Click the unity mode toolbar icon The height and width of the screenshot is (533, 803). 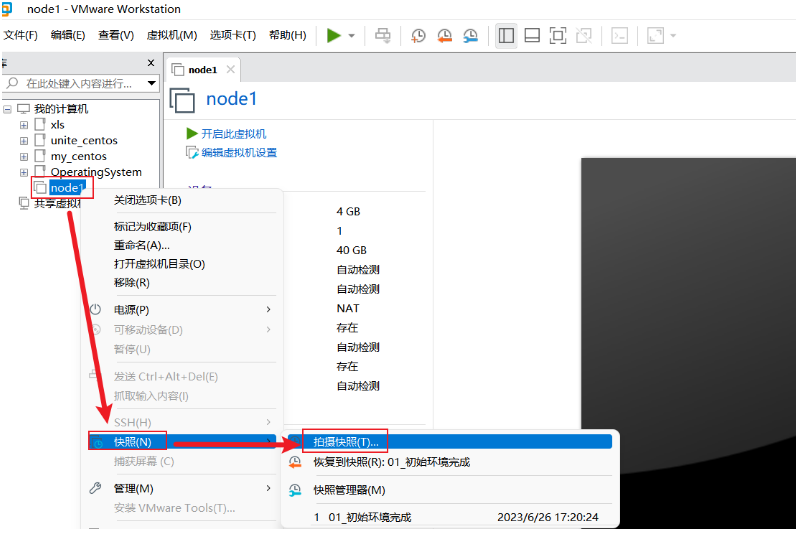pos(583,35)
